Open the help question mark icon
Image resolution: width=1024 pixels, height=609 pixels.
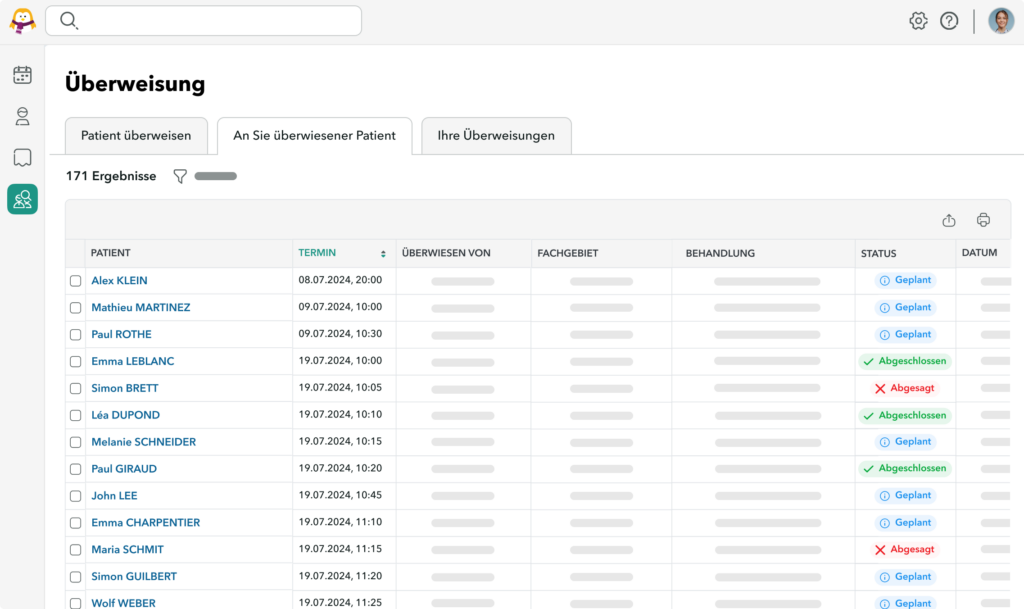coord(949,21)
